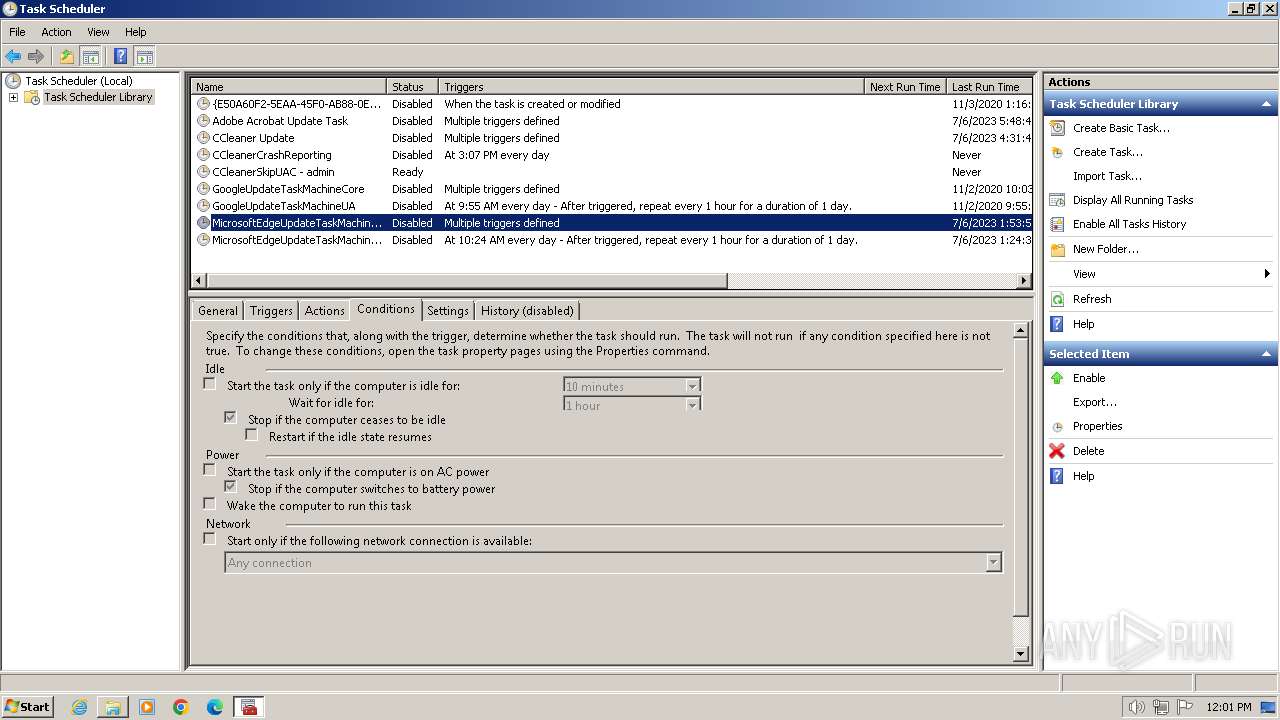1280x720 pixels.
Task: Switch to the History (disabled) tab
Action: [527, 311]
